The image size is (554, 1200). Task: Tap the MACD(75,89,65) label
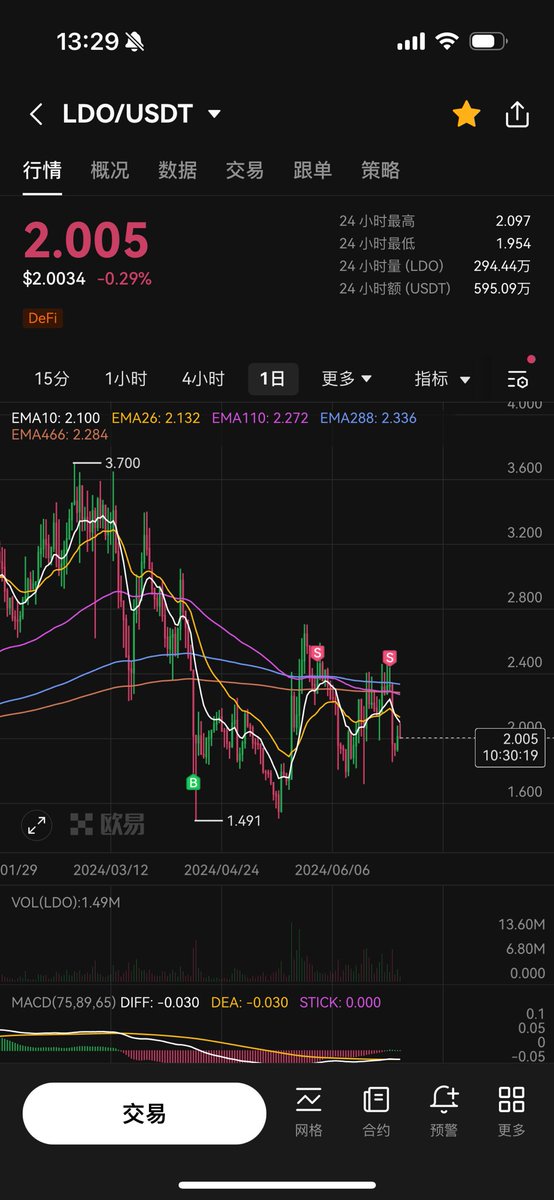(64, 1001)
